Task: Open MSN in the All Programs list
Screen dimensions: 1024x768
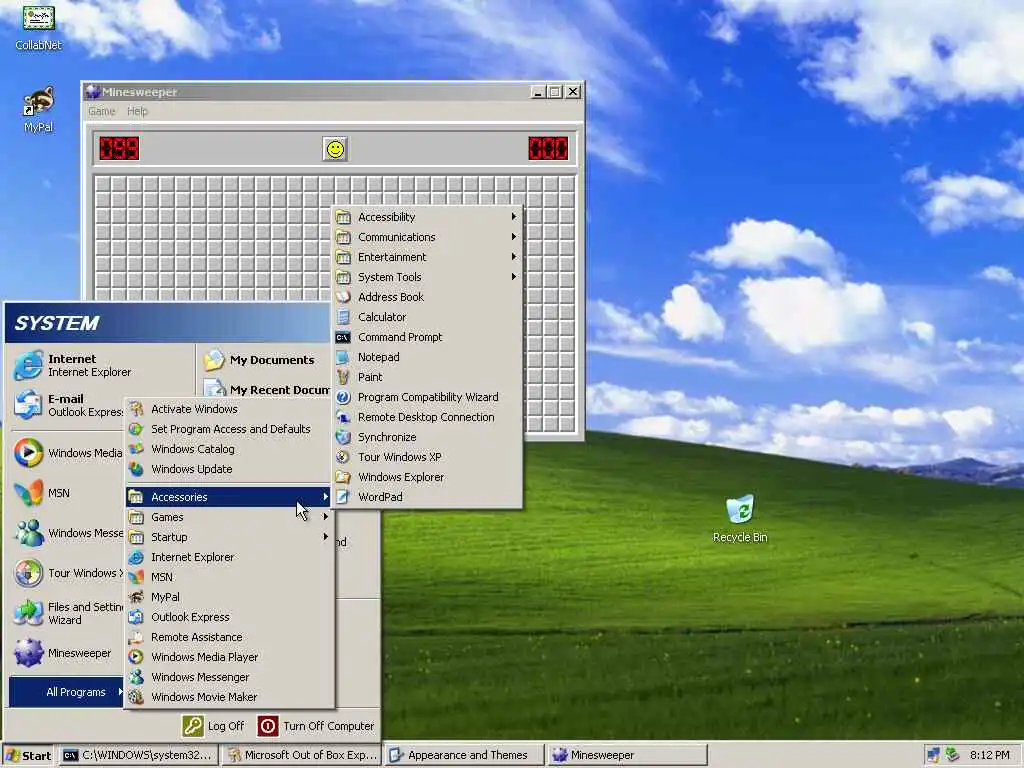Action: [x=229, y=577]
